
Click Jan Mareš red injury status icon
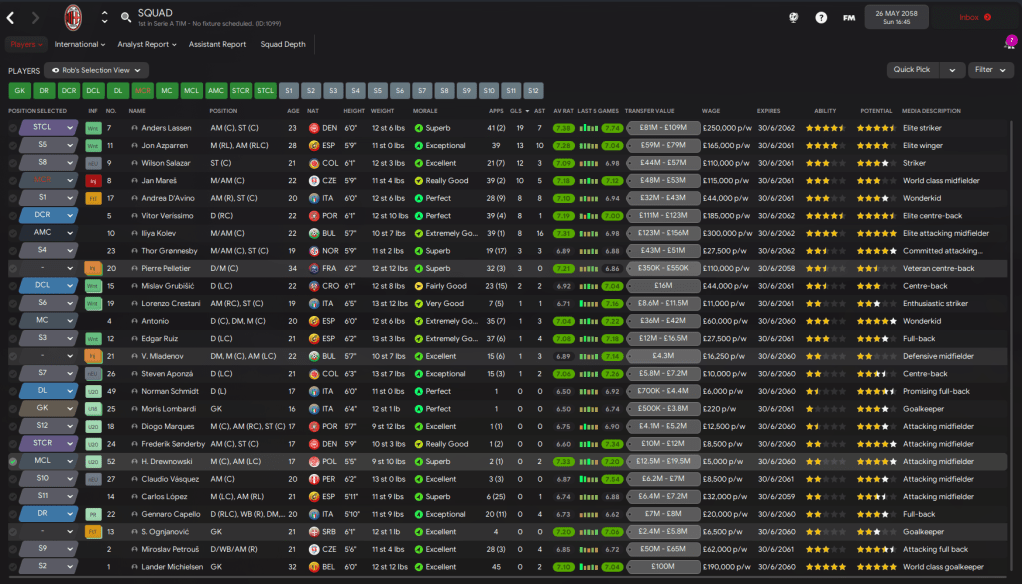click(x=93, y=181)
